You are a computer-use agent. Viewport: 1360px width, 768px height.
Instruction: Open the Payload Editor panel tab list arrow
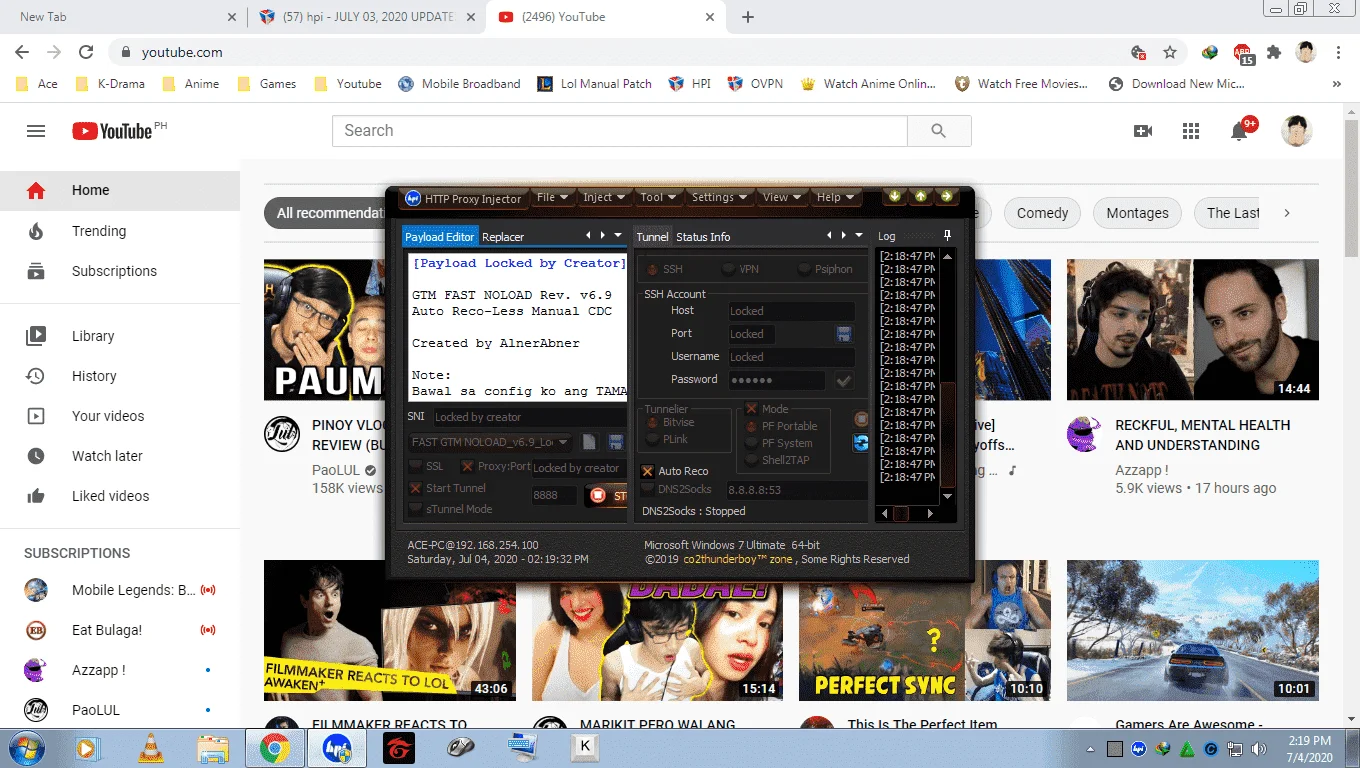[619, 236]
